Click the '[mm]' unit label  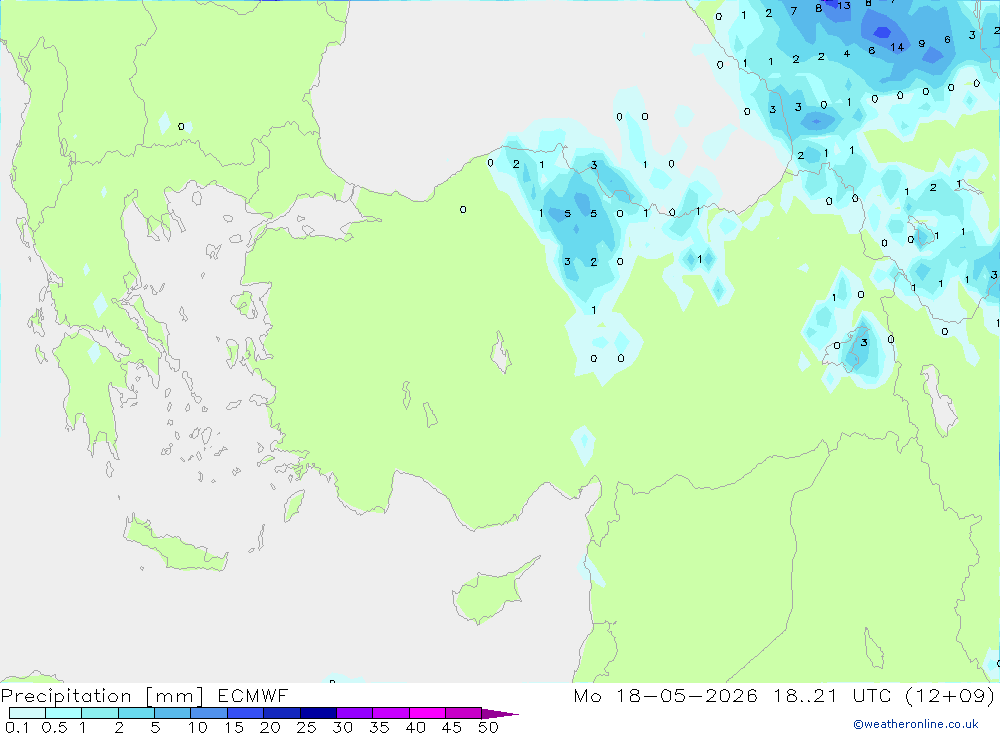tap(175, 696)
